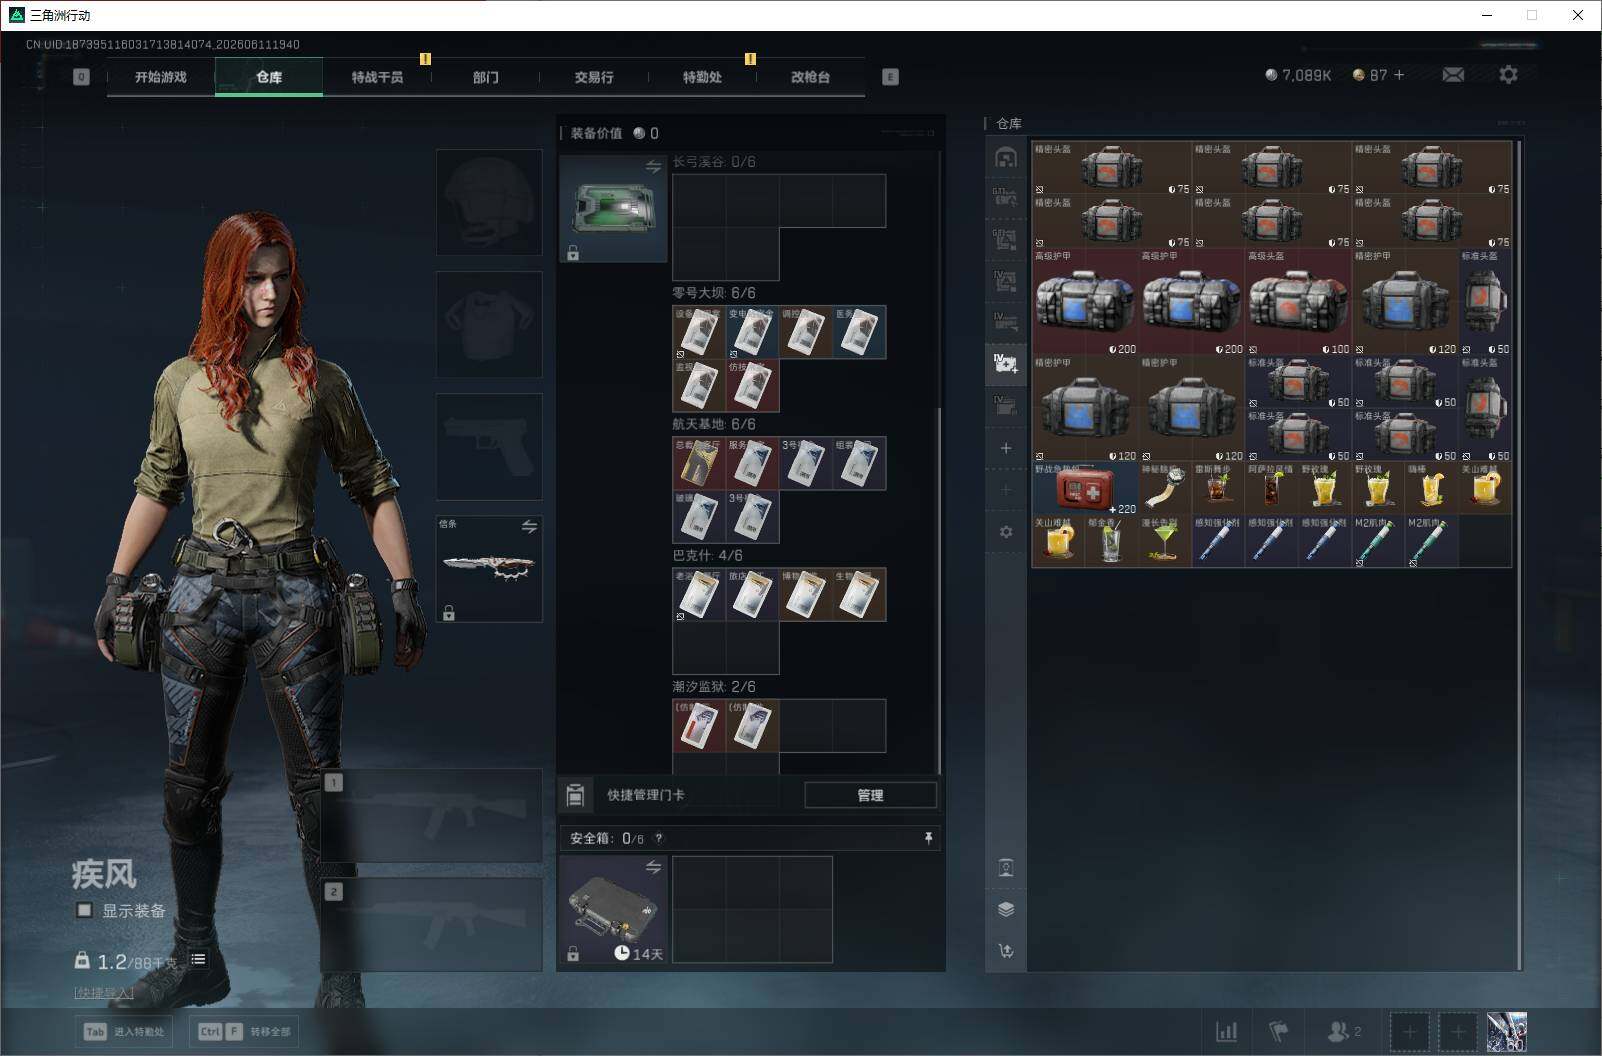
Task: Select the green key card case thumbnail
Action: (613, 209)
